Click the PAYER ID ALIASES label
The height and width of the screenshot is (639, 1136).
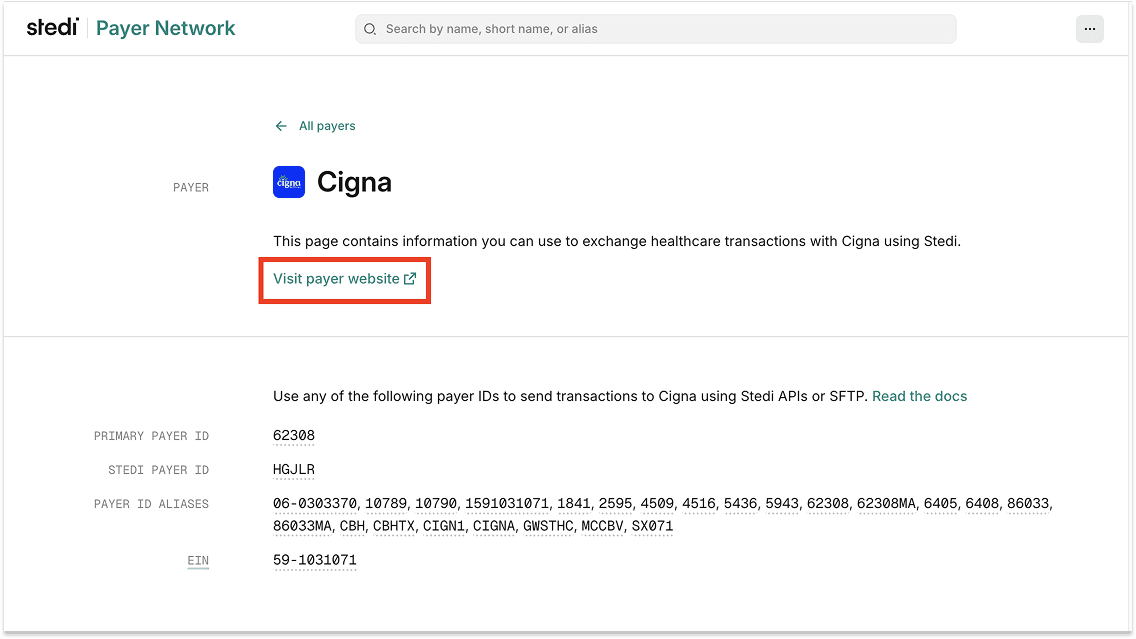151,504
